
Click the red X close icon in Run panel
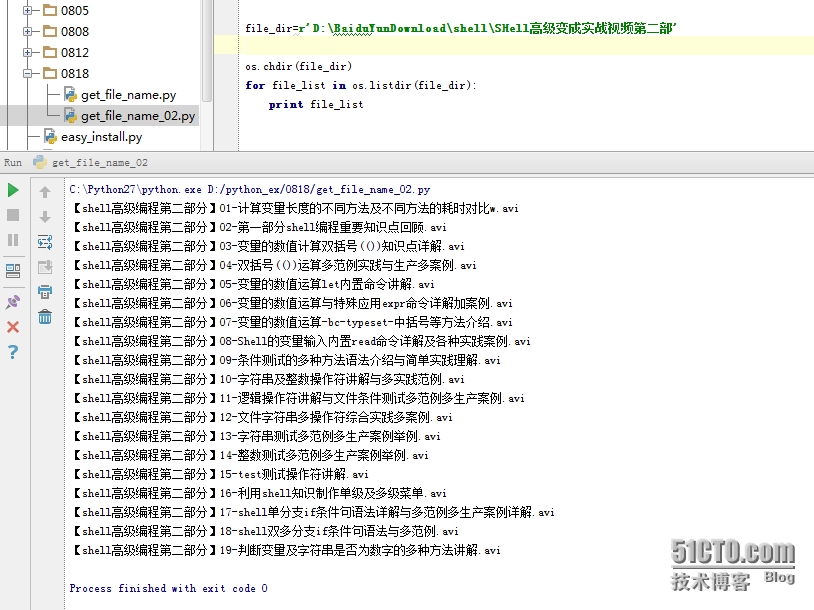coord(13,327)
